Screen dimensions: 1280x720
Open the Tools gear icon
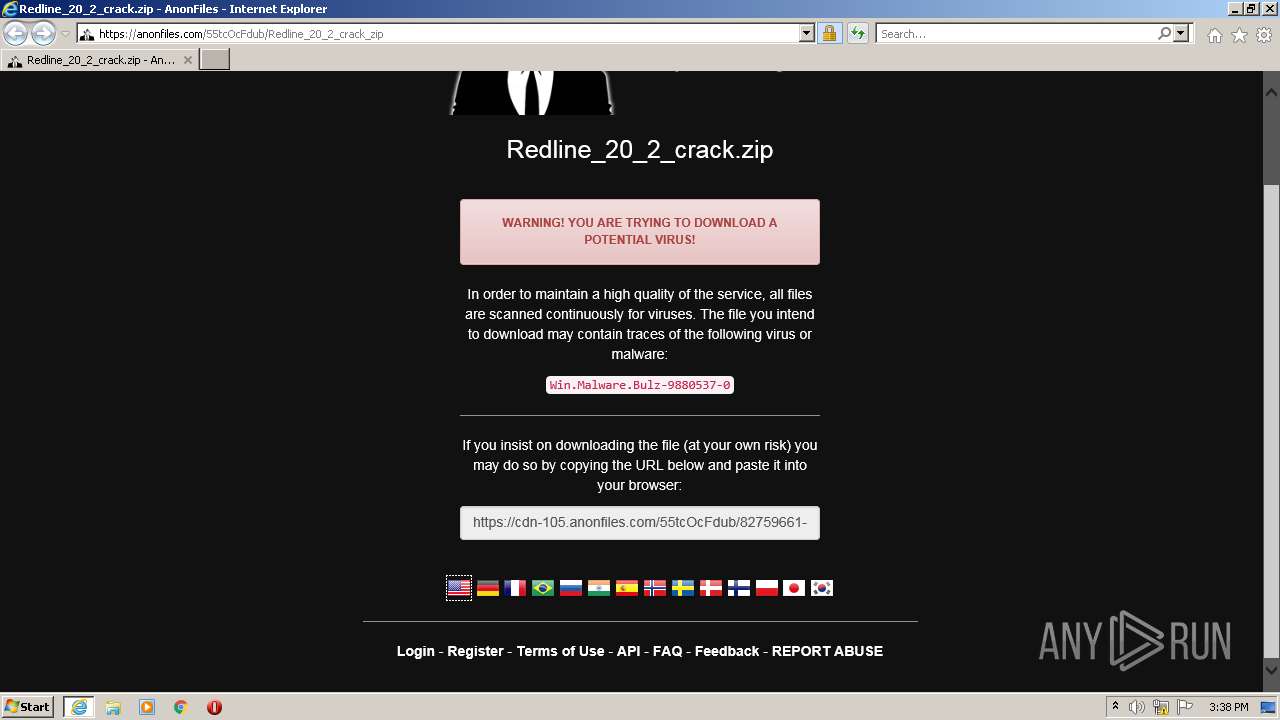click(x=1264, y=35)
